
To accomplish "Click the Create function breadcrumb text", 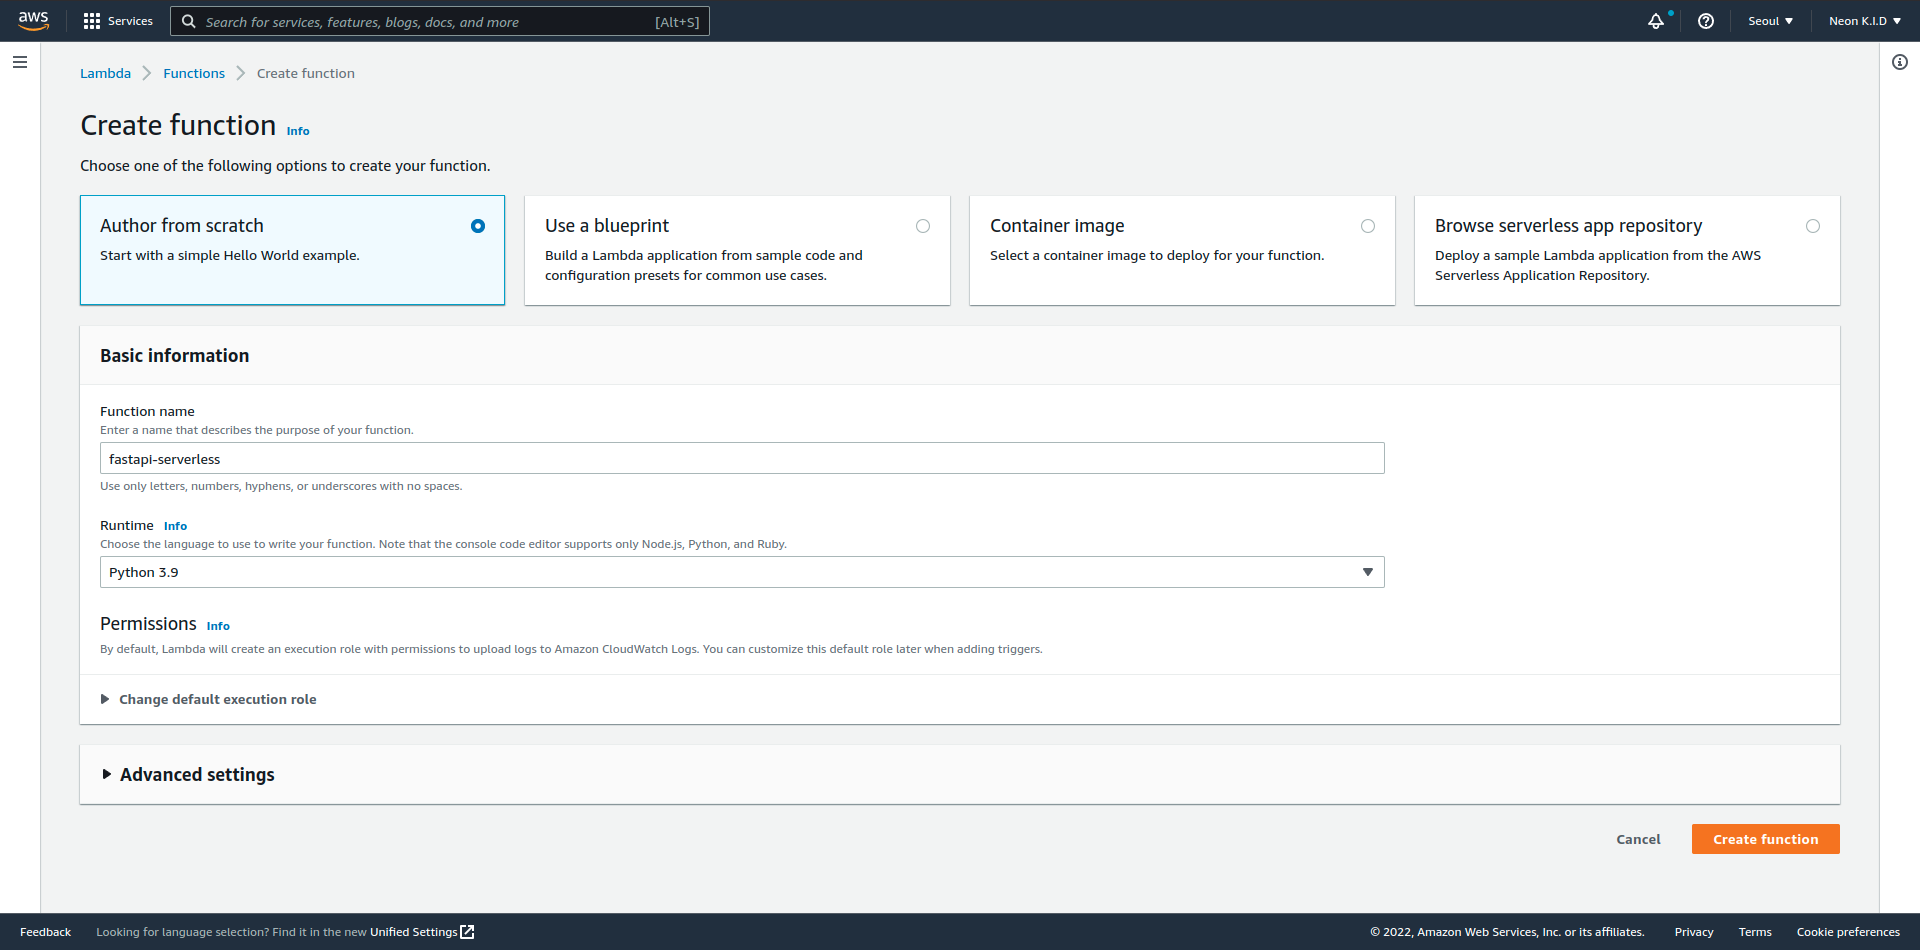I will click(306, 73).
